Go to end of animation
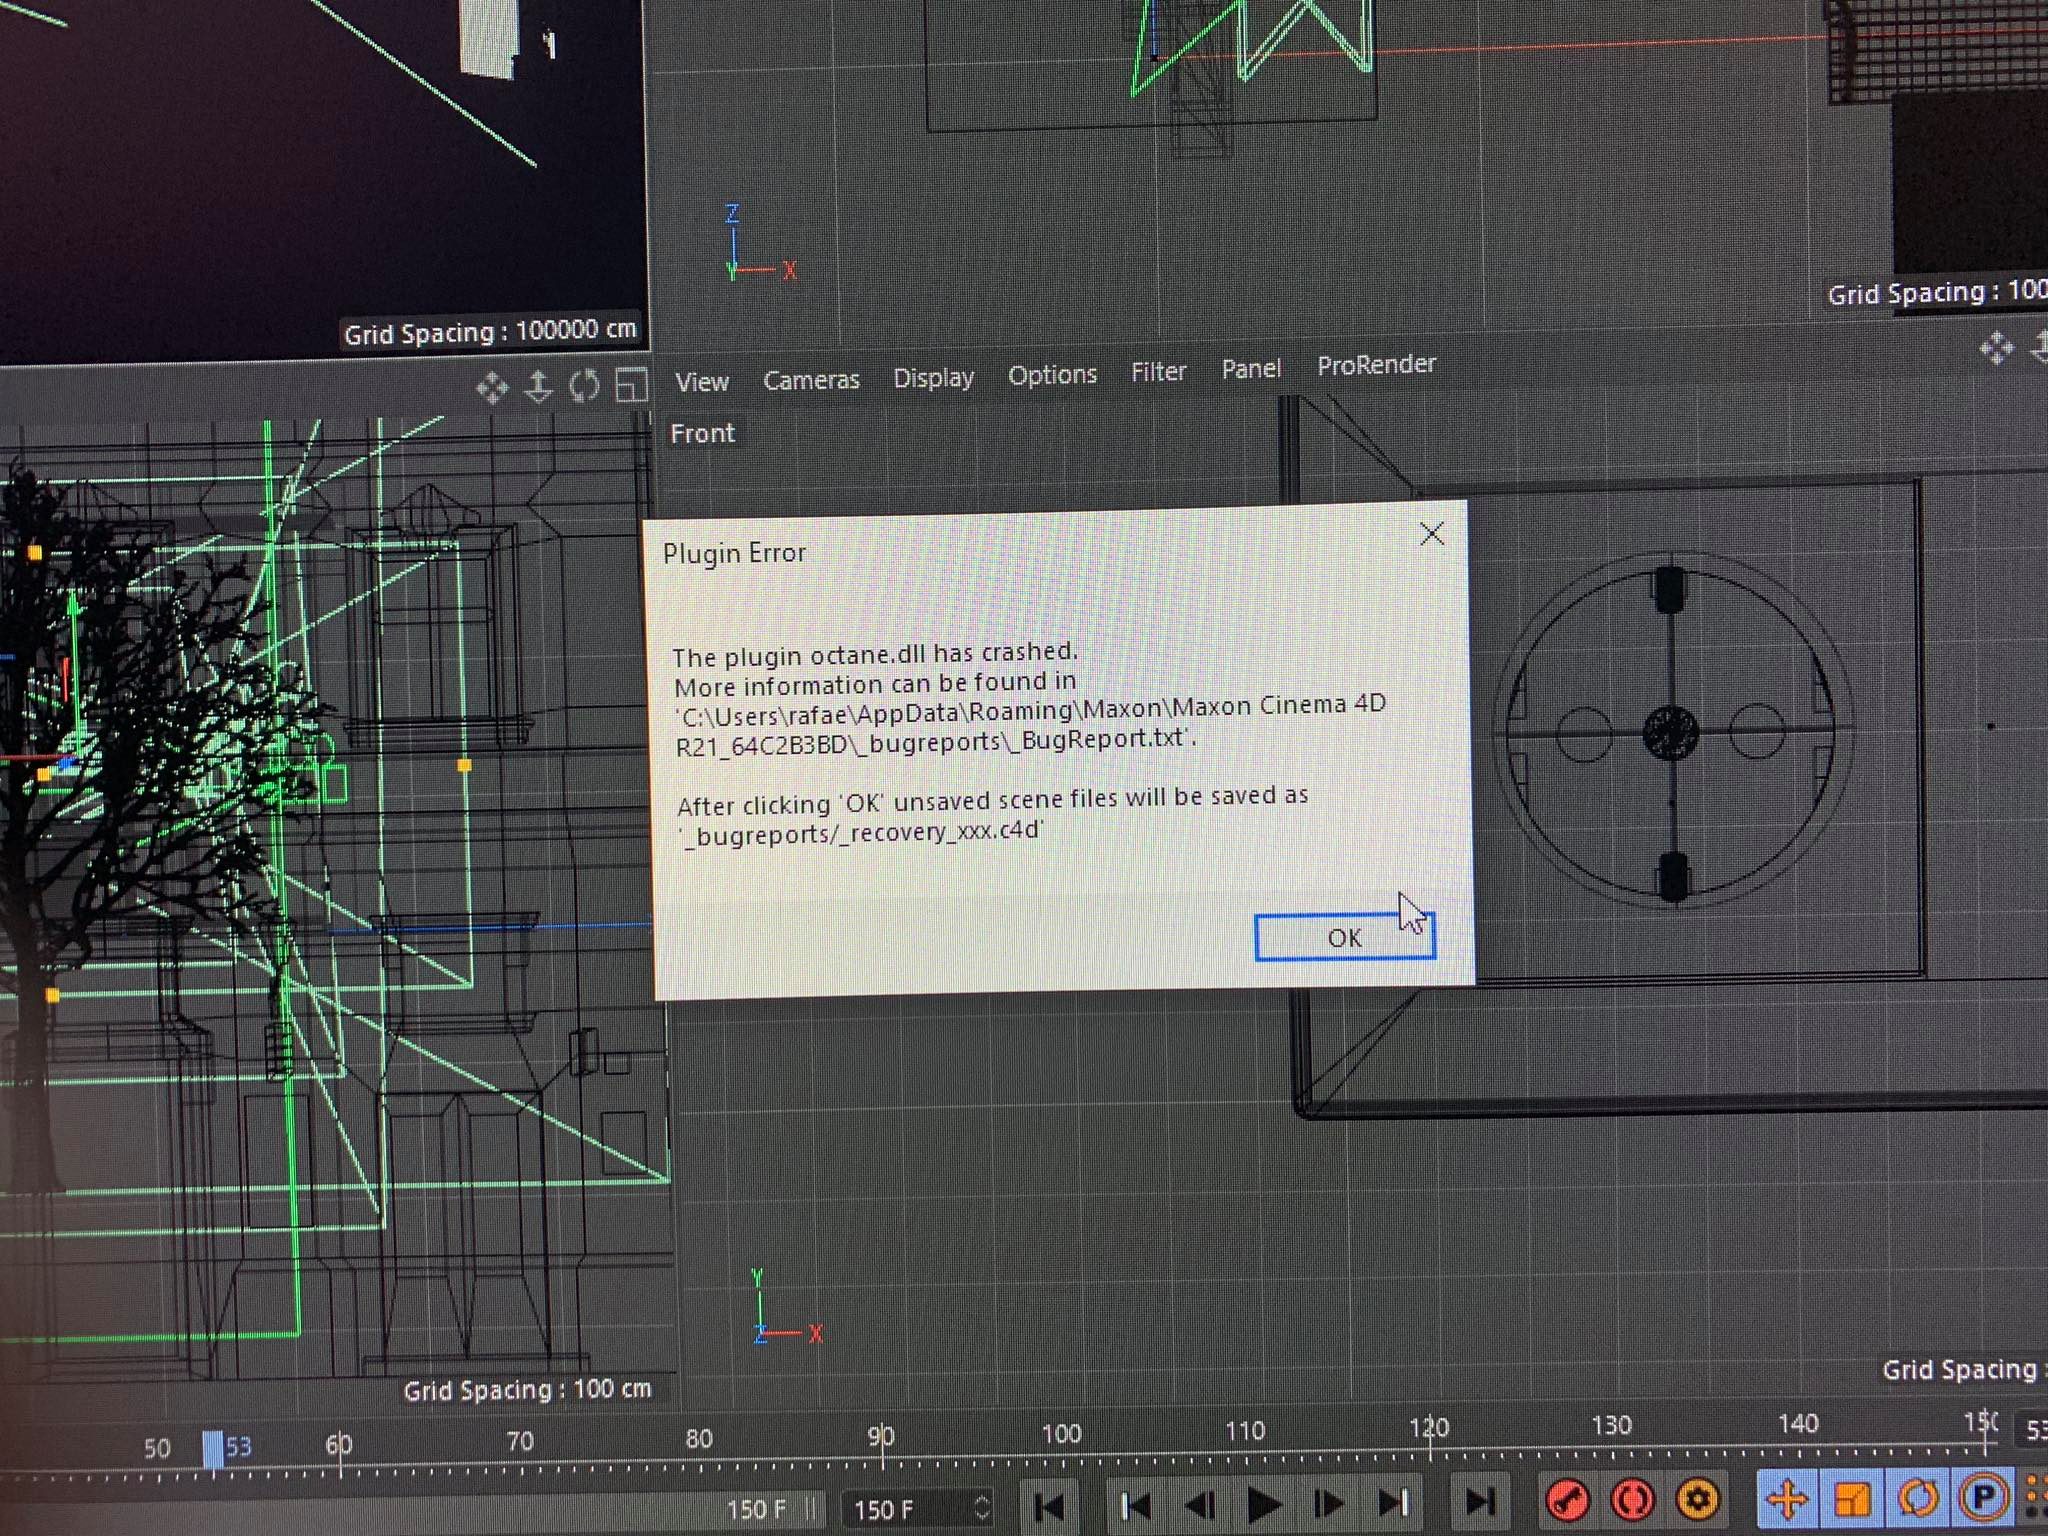 pos(1479,1501)
